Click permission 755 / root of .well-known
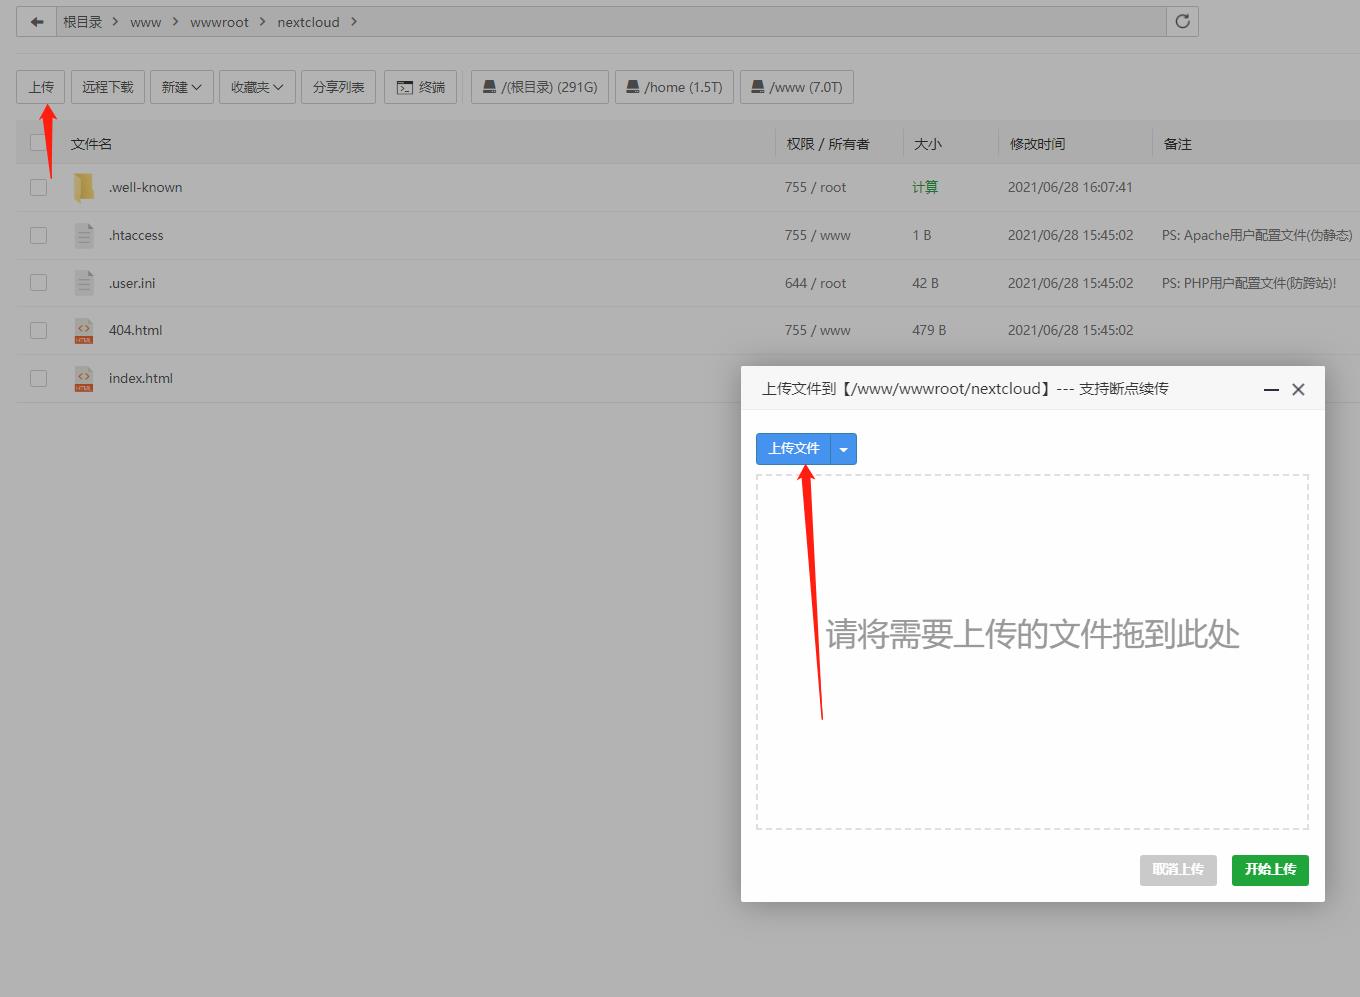This screenshot has width=1360, height=997. tap(815, 187)
